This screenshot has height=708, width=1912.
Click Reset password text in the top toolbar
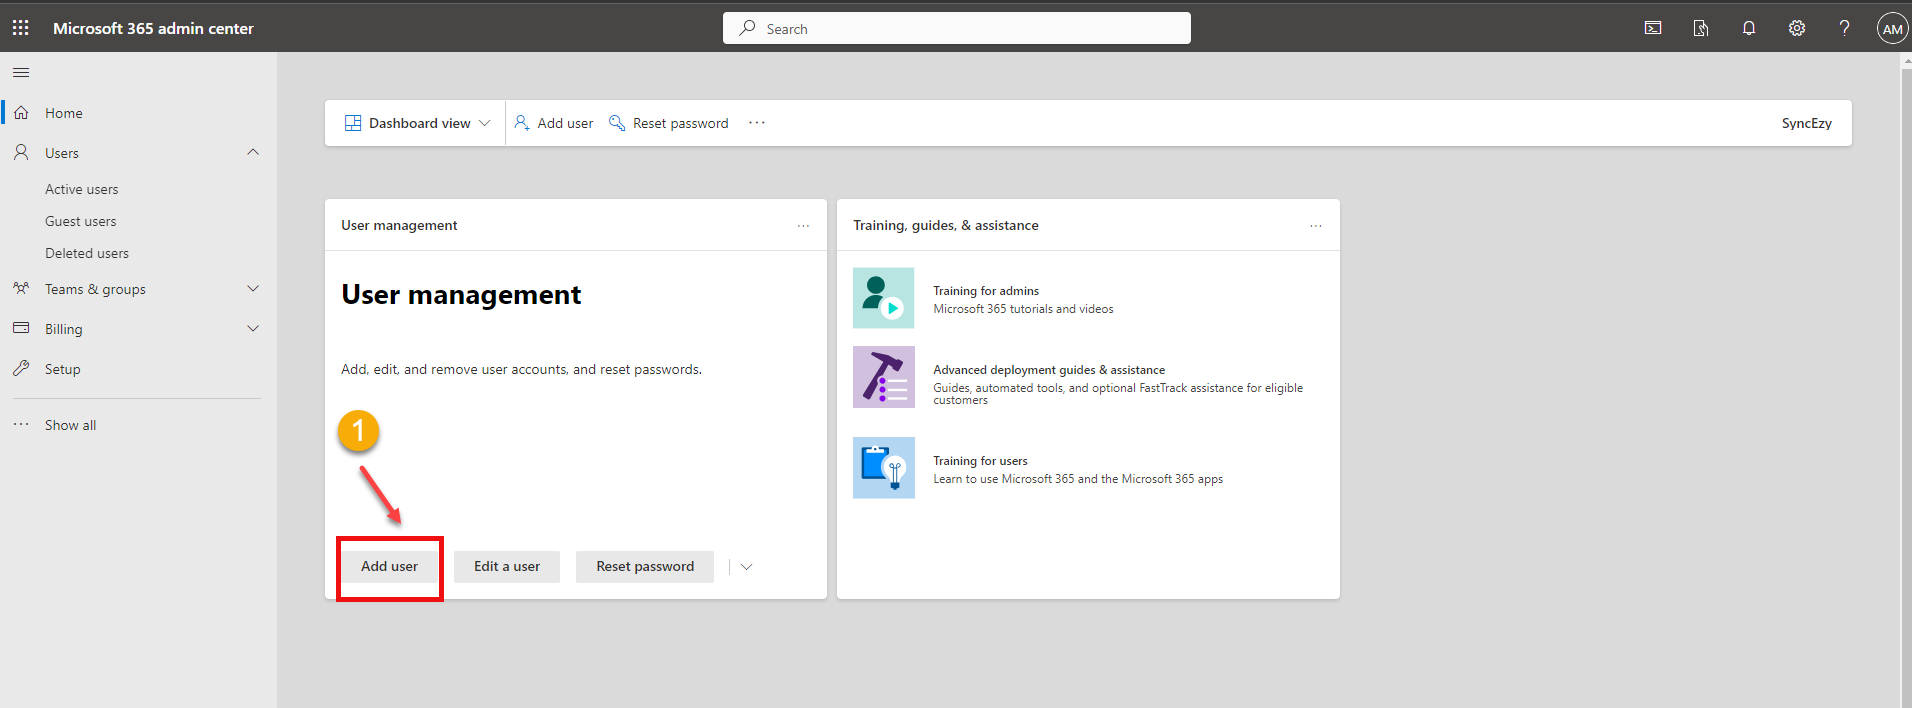point(681,123)
